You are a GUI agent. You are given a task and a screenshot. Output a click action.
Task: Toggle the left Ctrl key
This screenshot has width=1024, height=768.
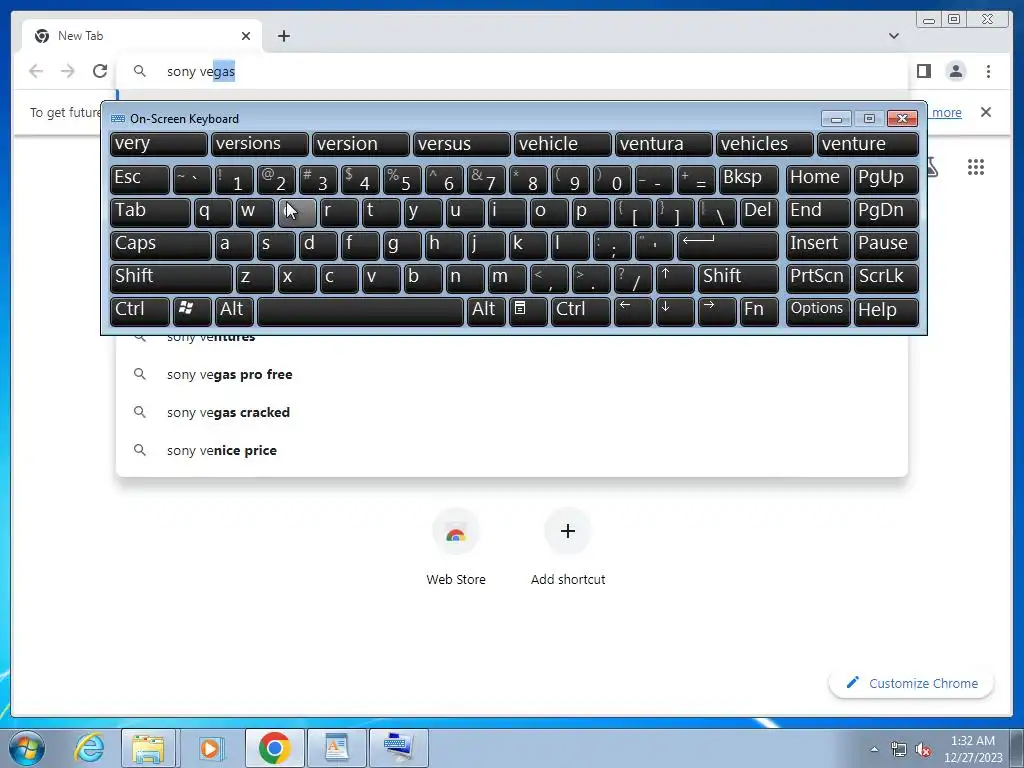pyautogui.click(x=140, y=312)
